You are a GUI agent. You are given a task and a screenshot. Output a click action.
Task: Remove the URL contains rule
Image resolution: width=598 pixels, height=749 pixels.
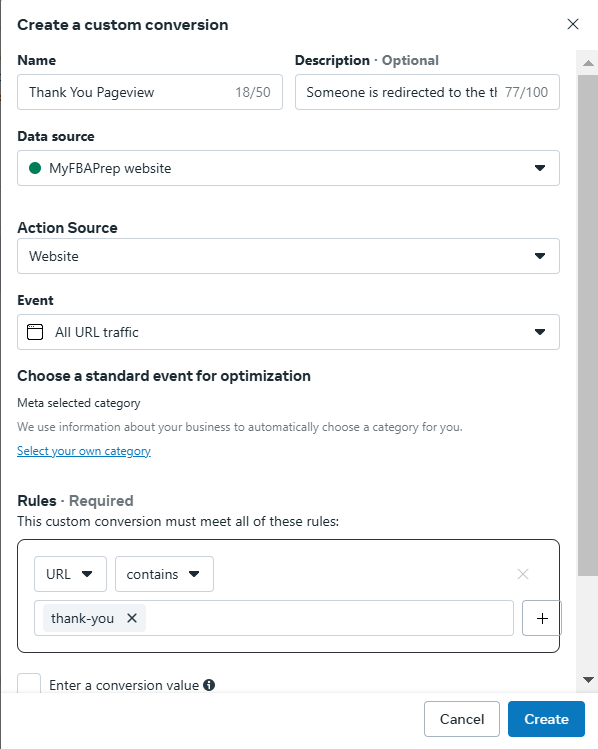(x=523, y=574)
